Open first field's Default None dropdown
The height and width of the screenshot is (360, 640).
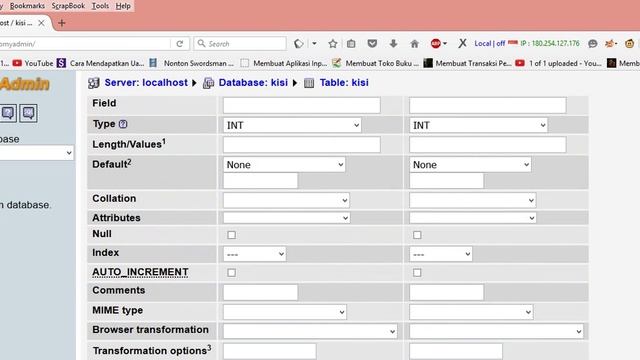284,164
